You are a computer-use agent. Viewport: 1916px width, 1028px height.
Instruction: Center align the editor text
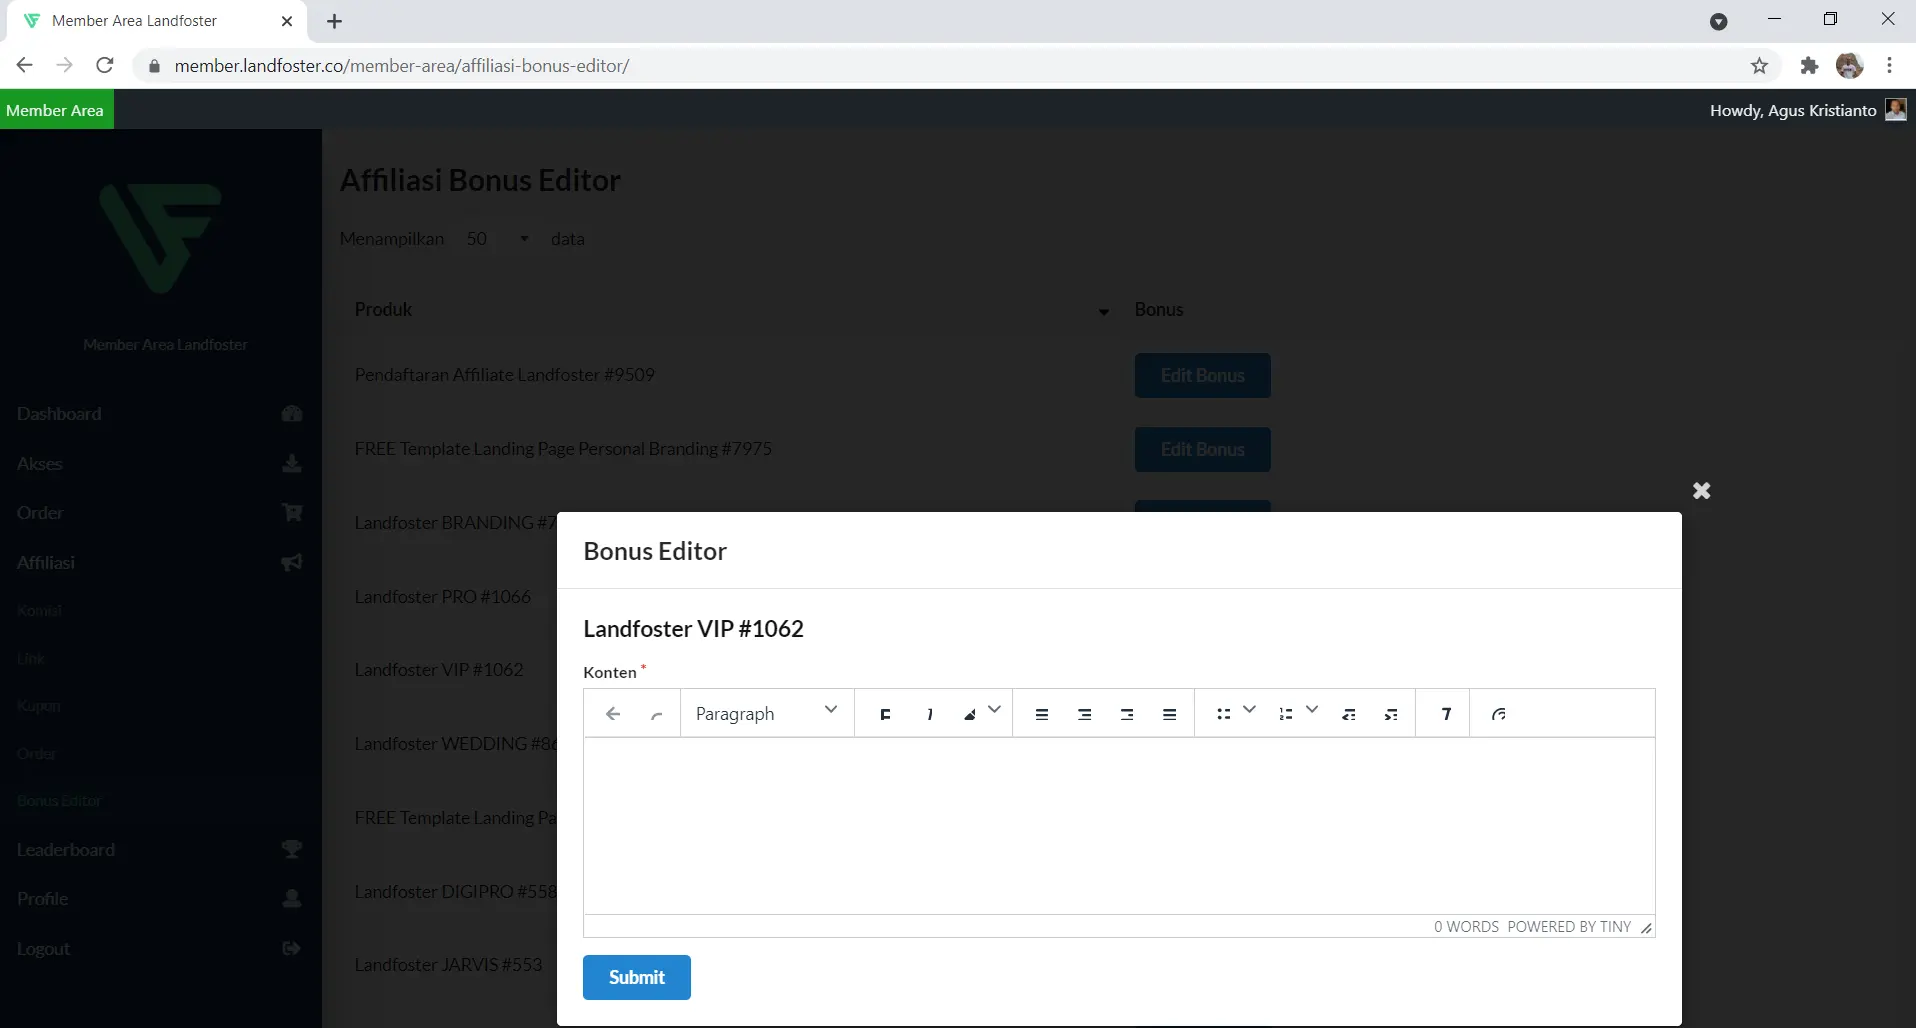pos(1084,714)
